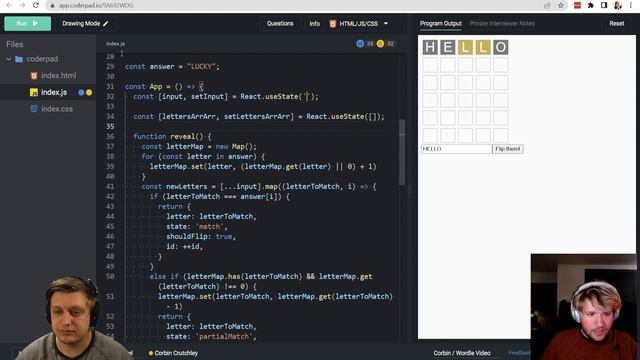Enable Drawing Mode with the pencil

[85, 24]
